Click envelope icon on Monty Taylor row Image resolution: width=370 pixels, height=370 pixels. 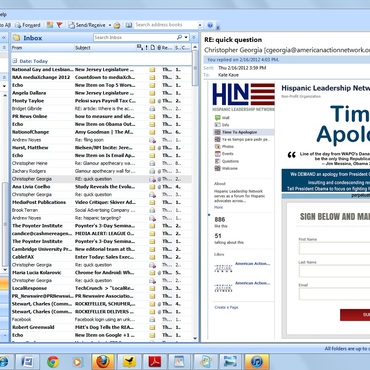[152, 101]
